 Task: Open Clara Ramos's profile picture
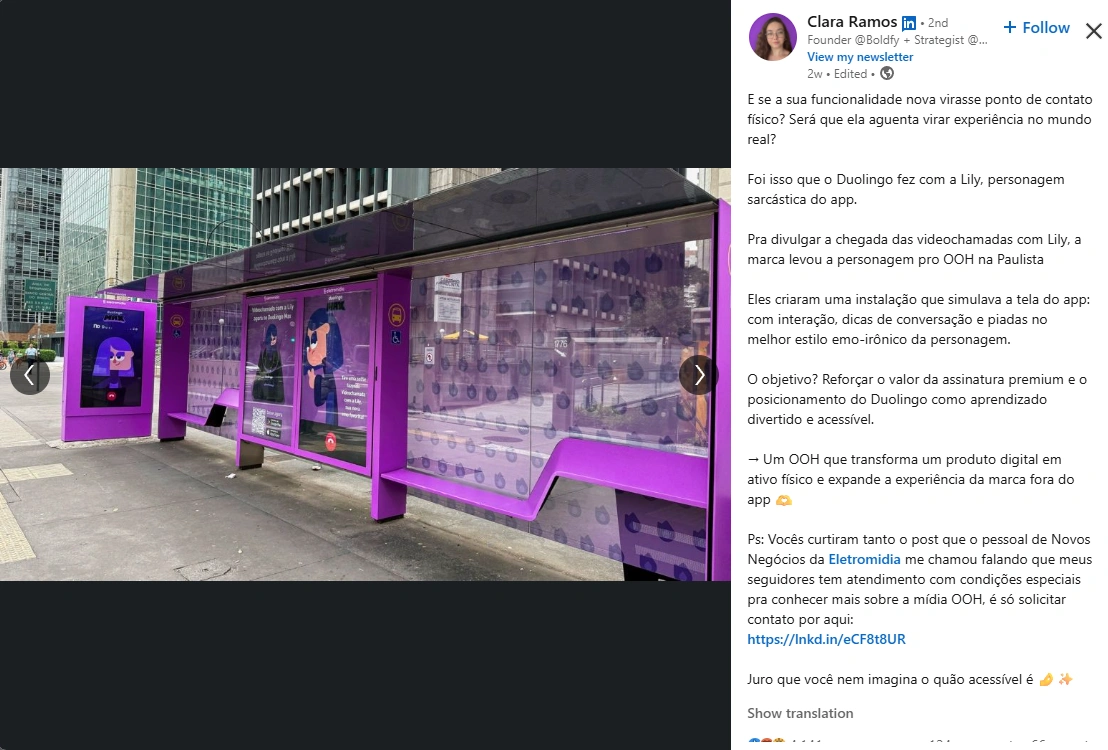[773, 37]
